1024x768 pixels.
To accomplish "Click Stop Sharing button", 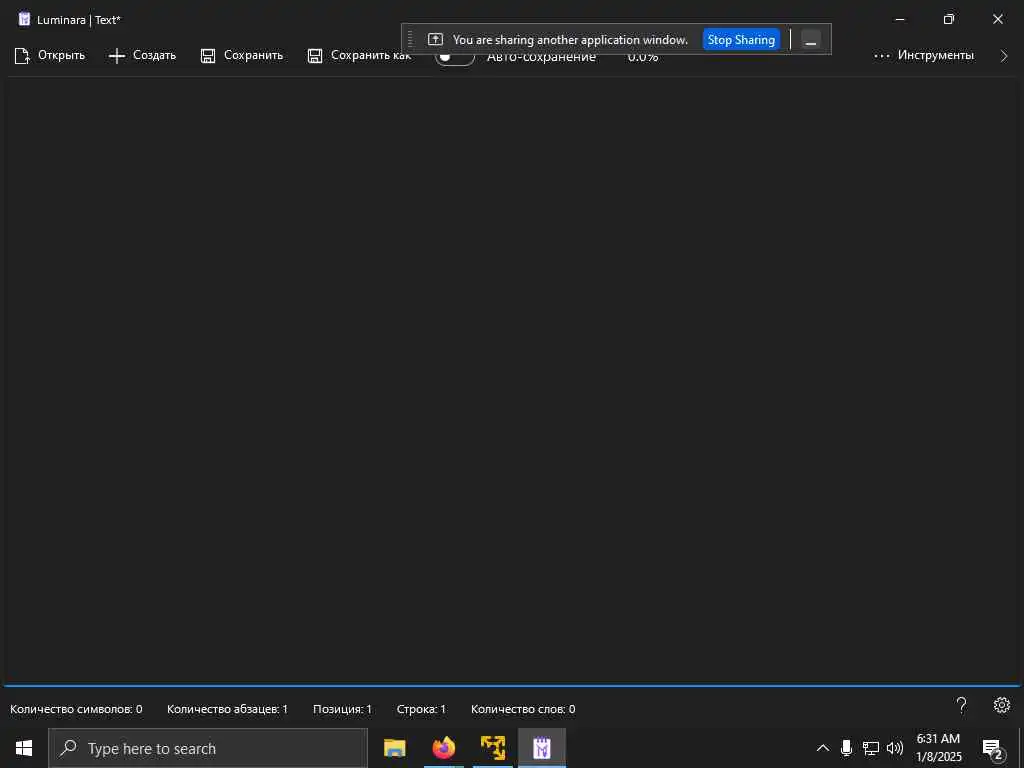I will tap(741, 40).
